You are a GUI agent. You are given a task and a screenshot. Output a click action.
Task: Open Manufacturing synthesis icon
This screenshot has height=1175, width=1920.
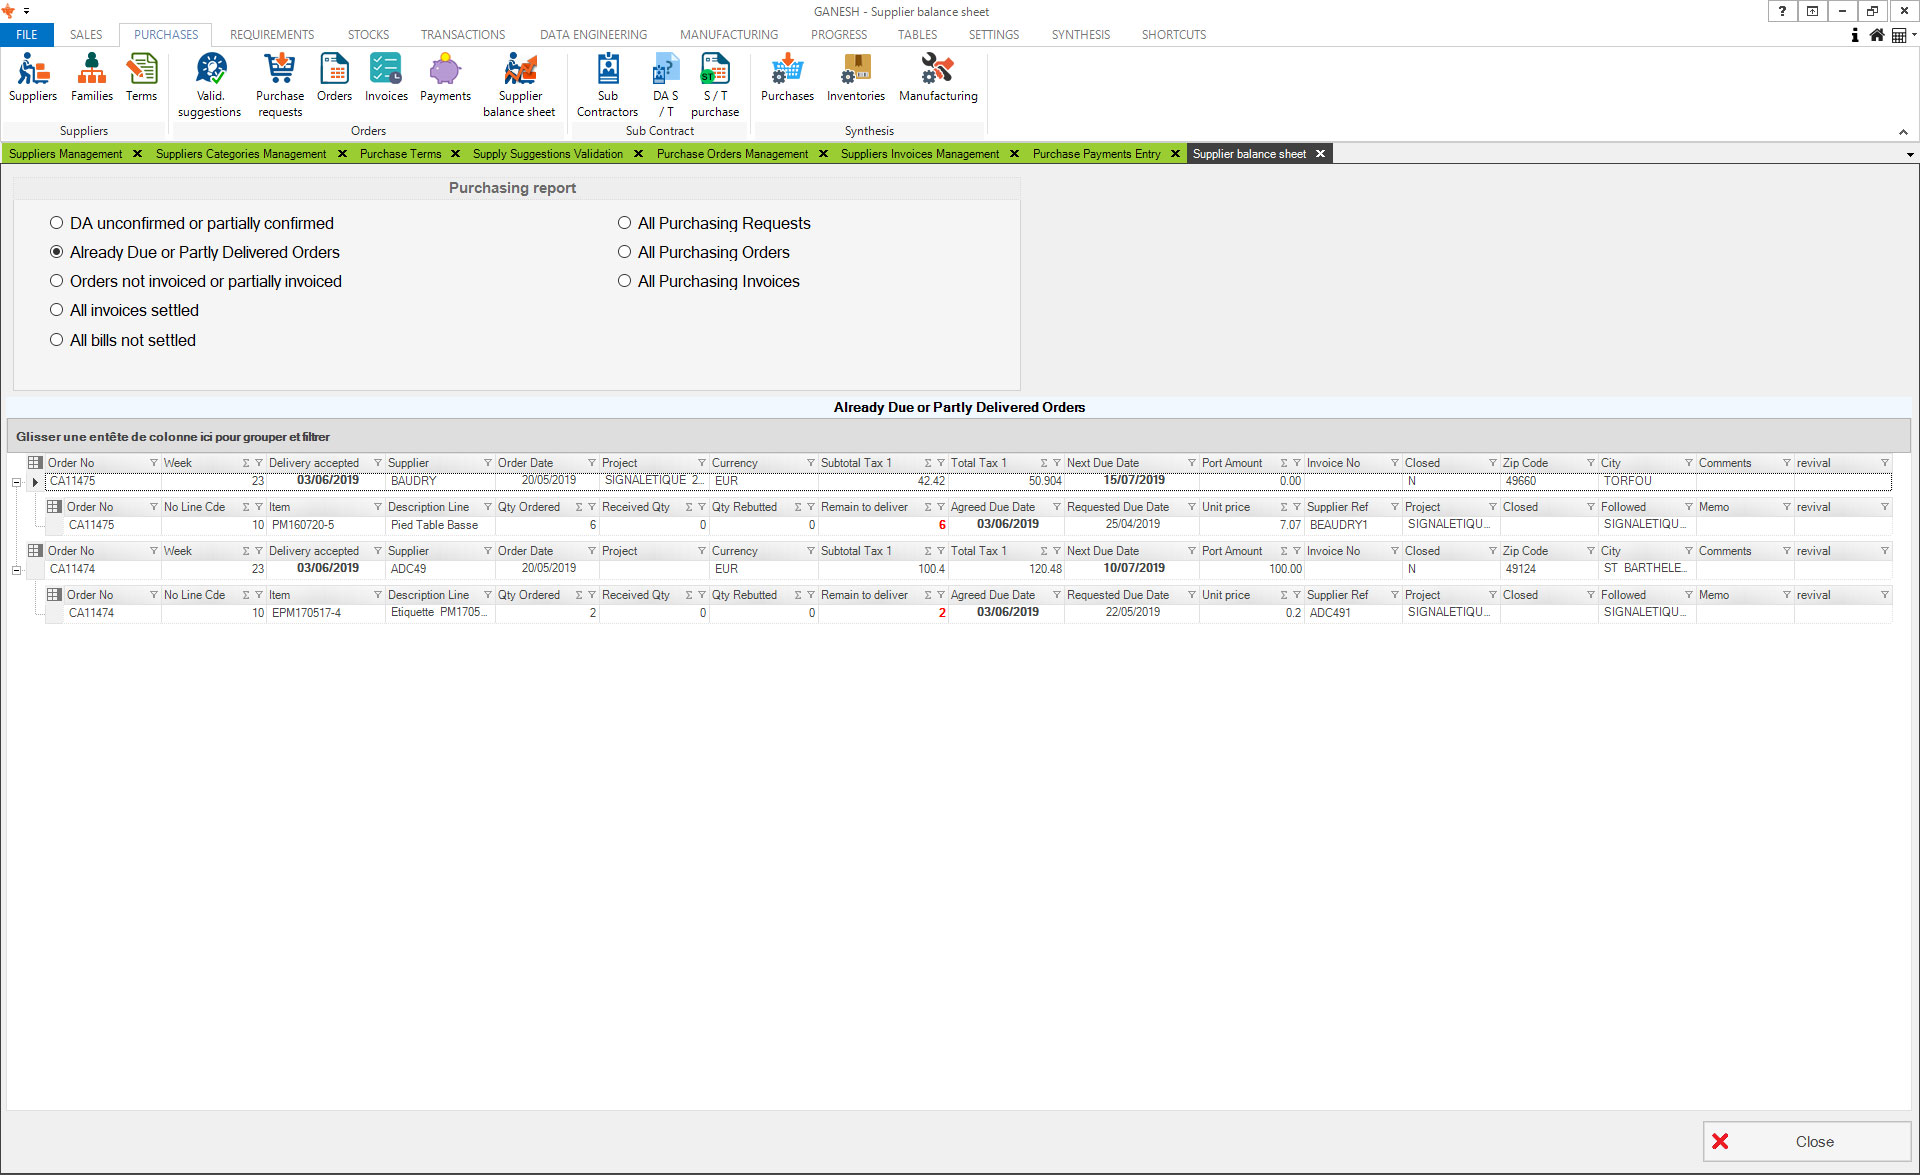pyautogui.click(x=937, y=78)
